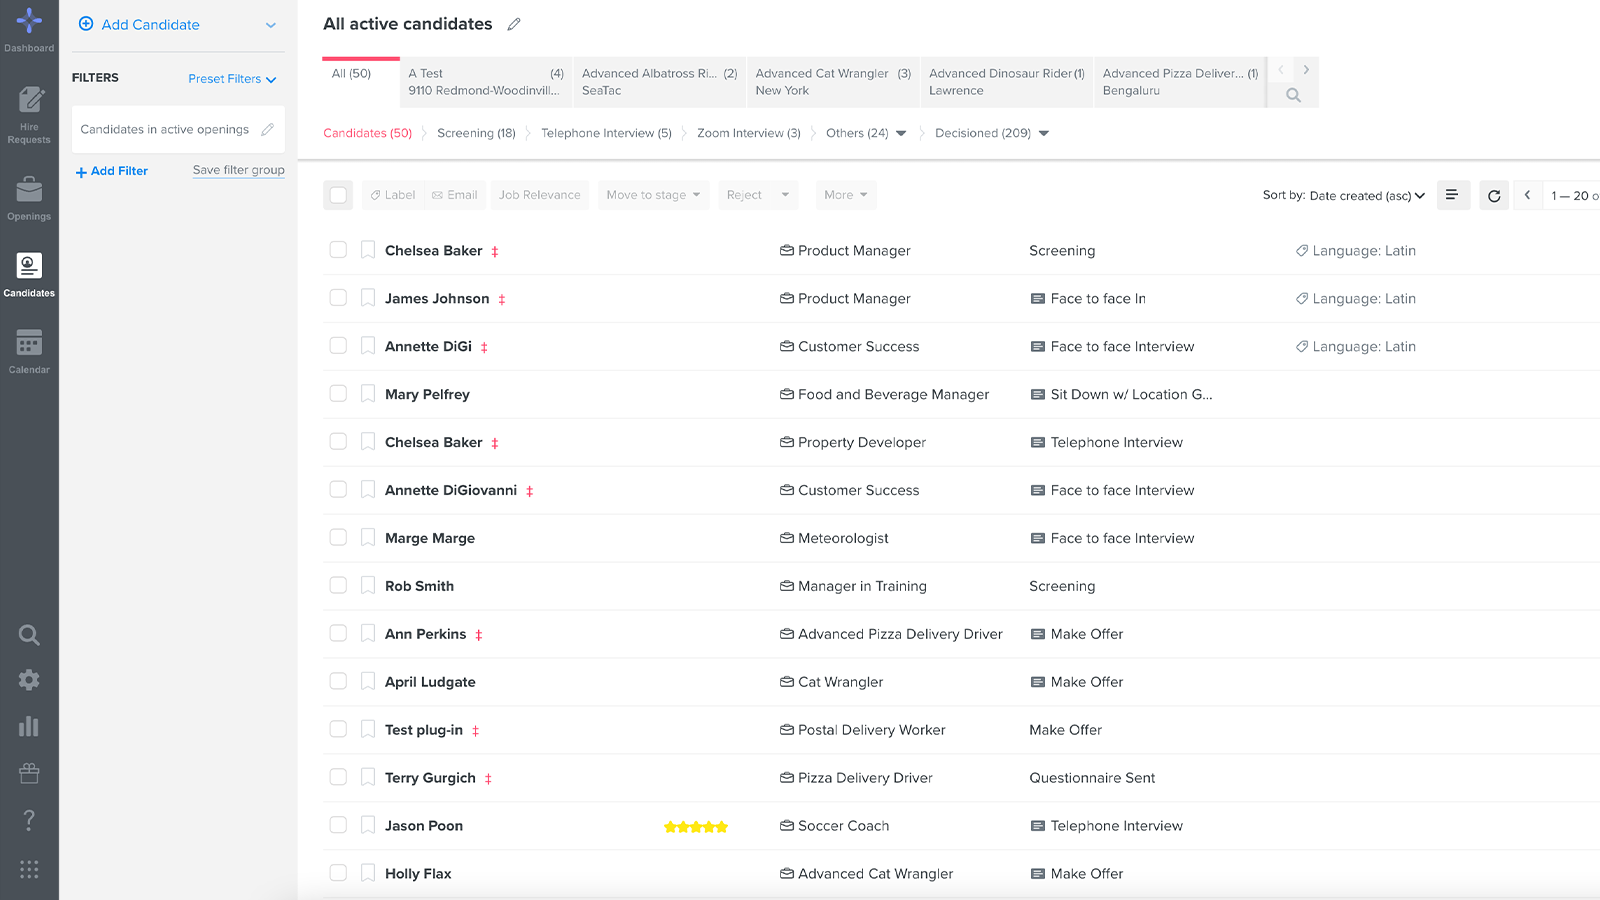This screenshot has height=900, width=1600.
Task: Edit the All active candidates title pencil
Action: click(514, 24)
